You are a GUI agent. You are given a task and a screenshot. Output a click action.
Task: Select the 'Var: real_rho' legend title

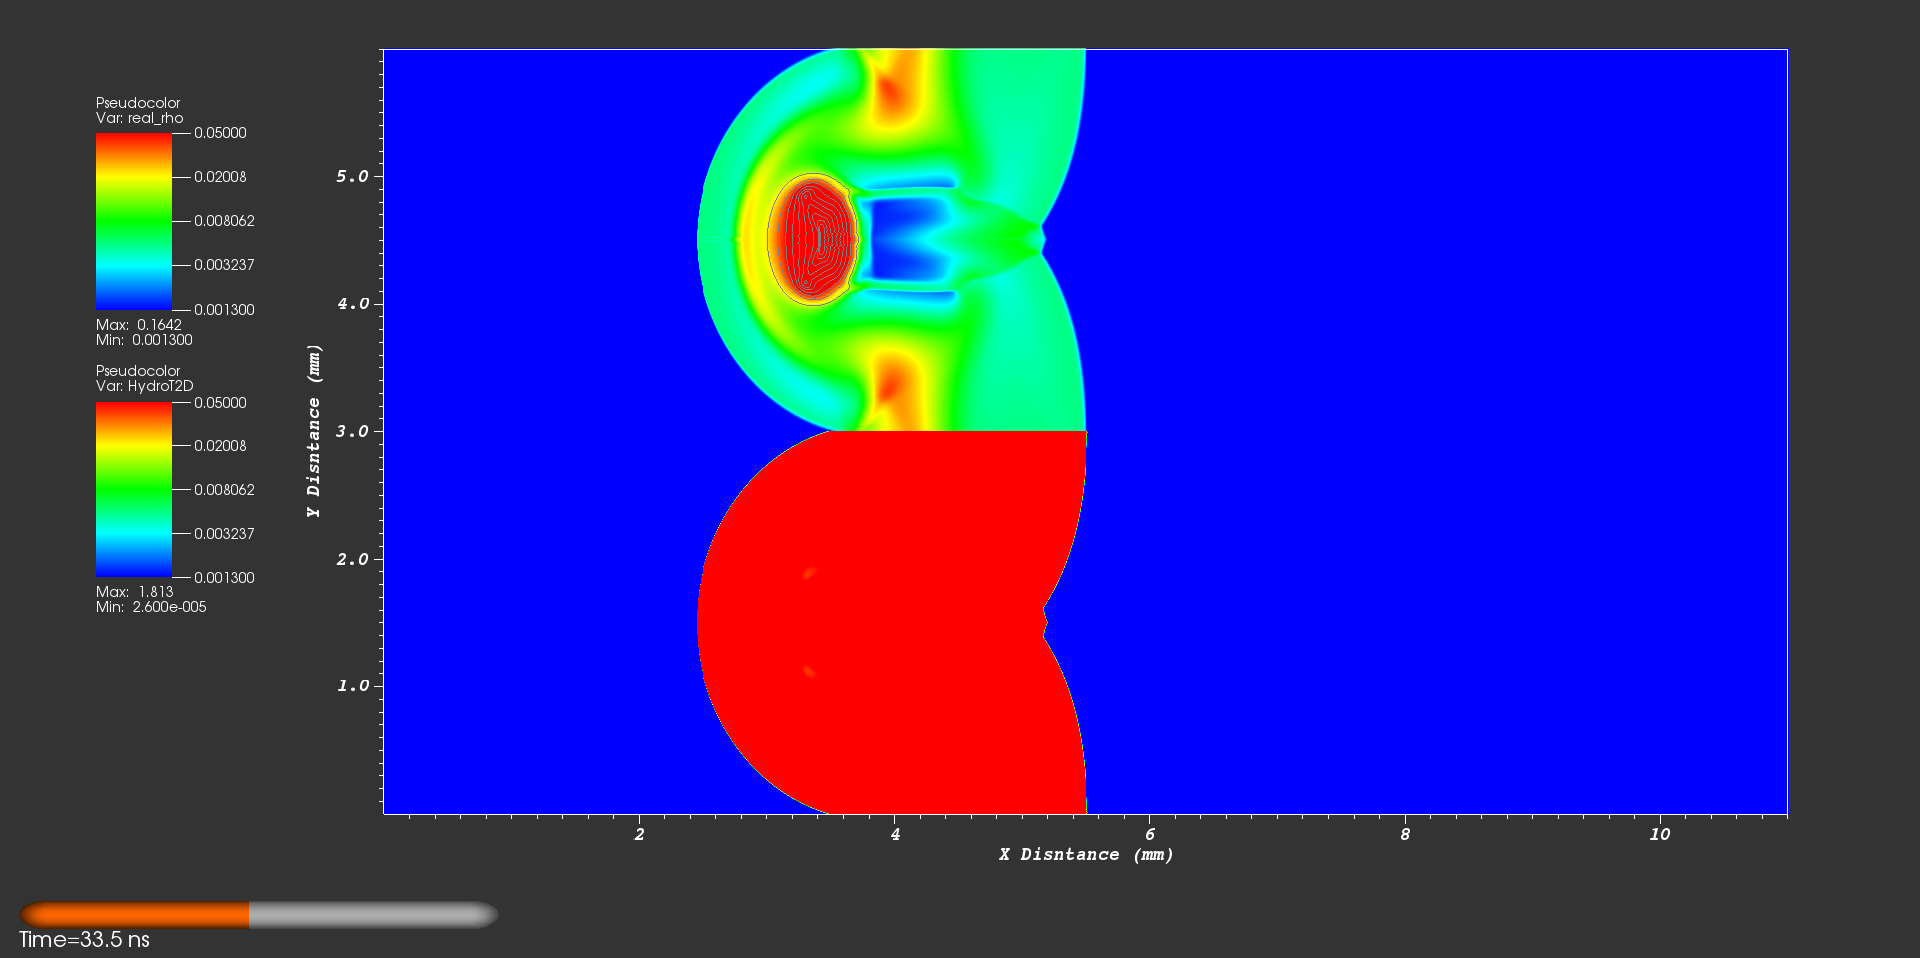click(139, 118)
